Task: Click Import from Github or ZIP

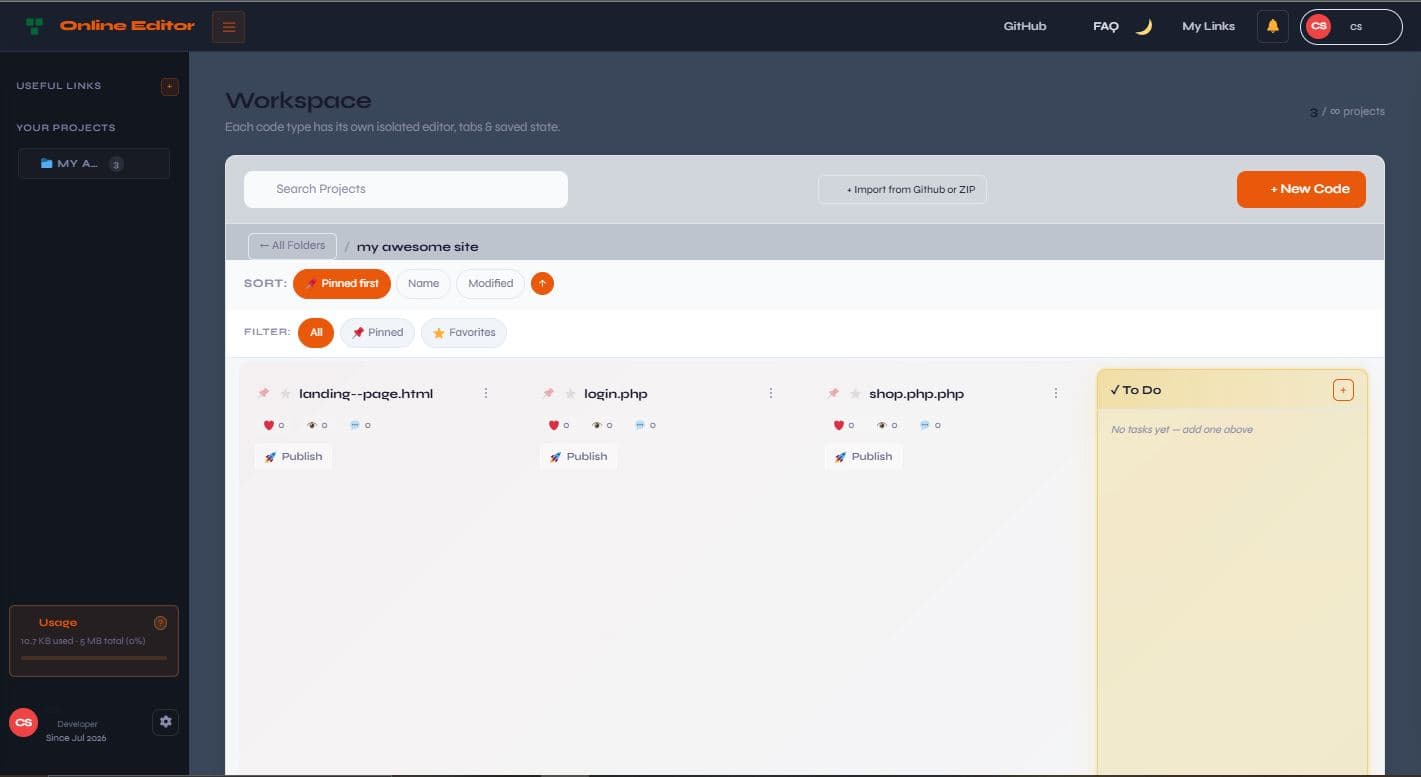Action: (x=902, y=189)
